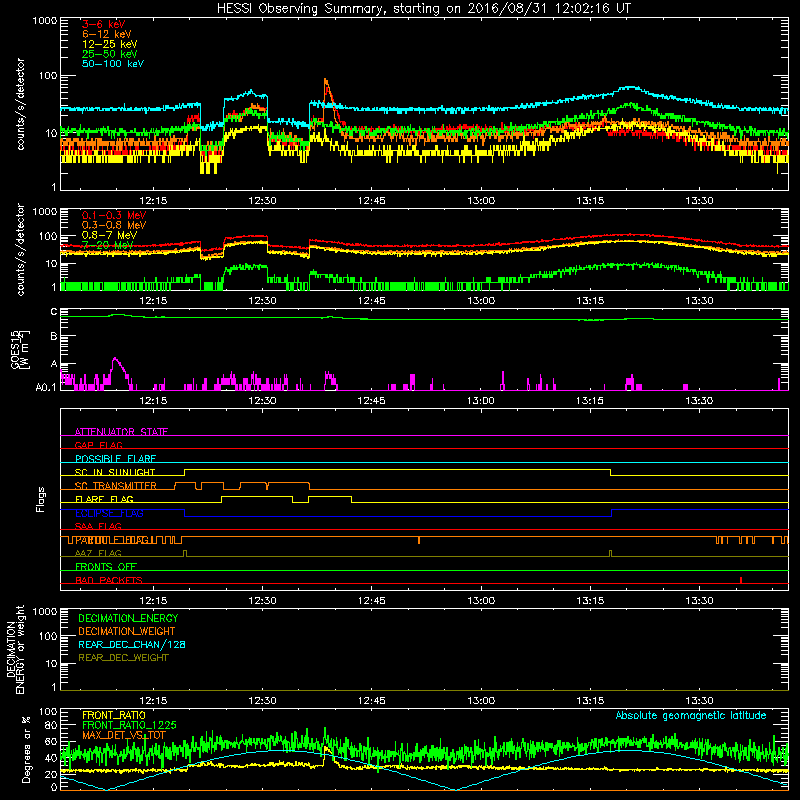
Task: Select the cyan 50-100 keV legend label
Action: pyautogui.click(x=112, y=64)
